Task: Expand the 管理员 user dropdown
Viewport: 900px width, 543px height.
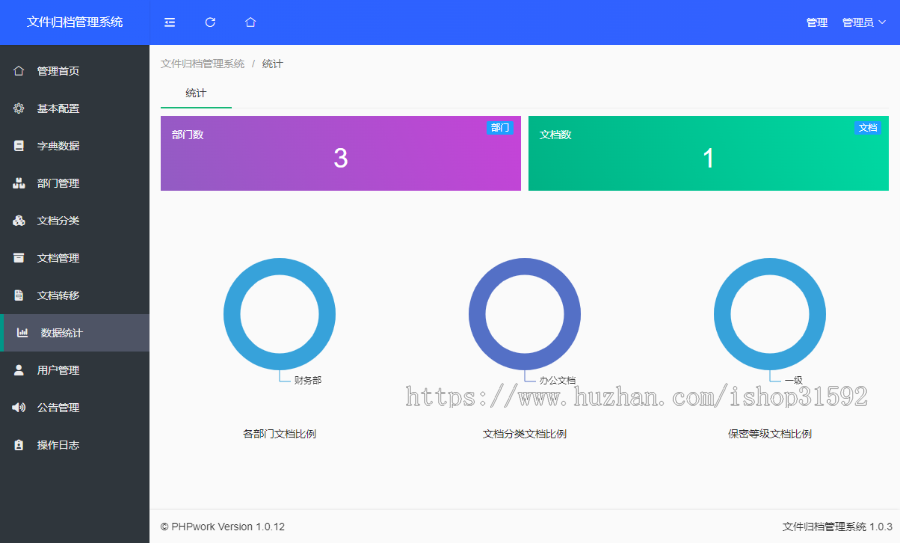Action: [x=864, y=22]
